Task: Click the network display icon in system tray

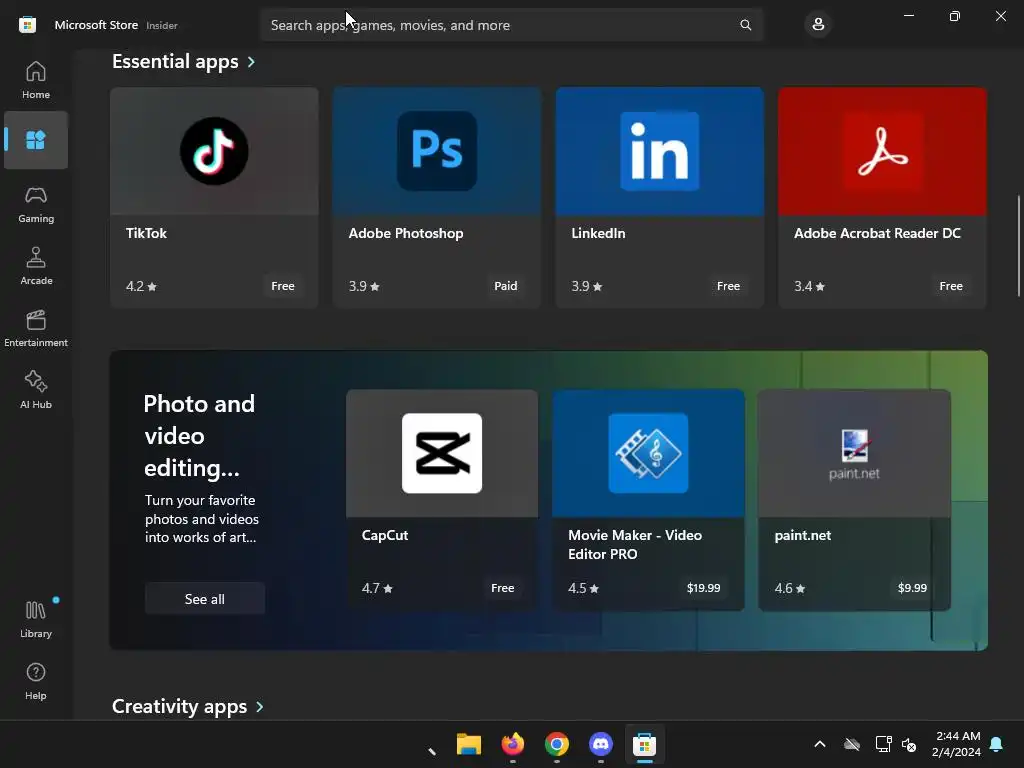Action: click(883, 744)
